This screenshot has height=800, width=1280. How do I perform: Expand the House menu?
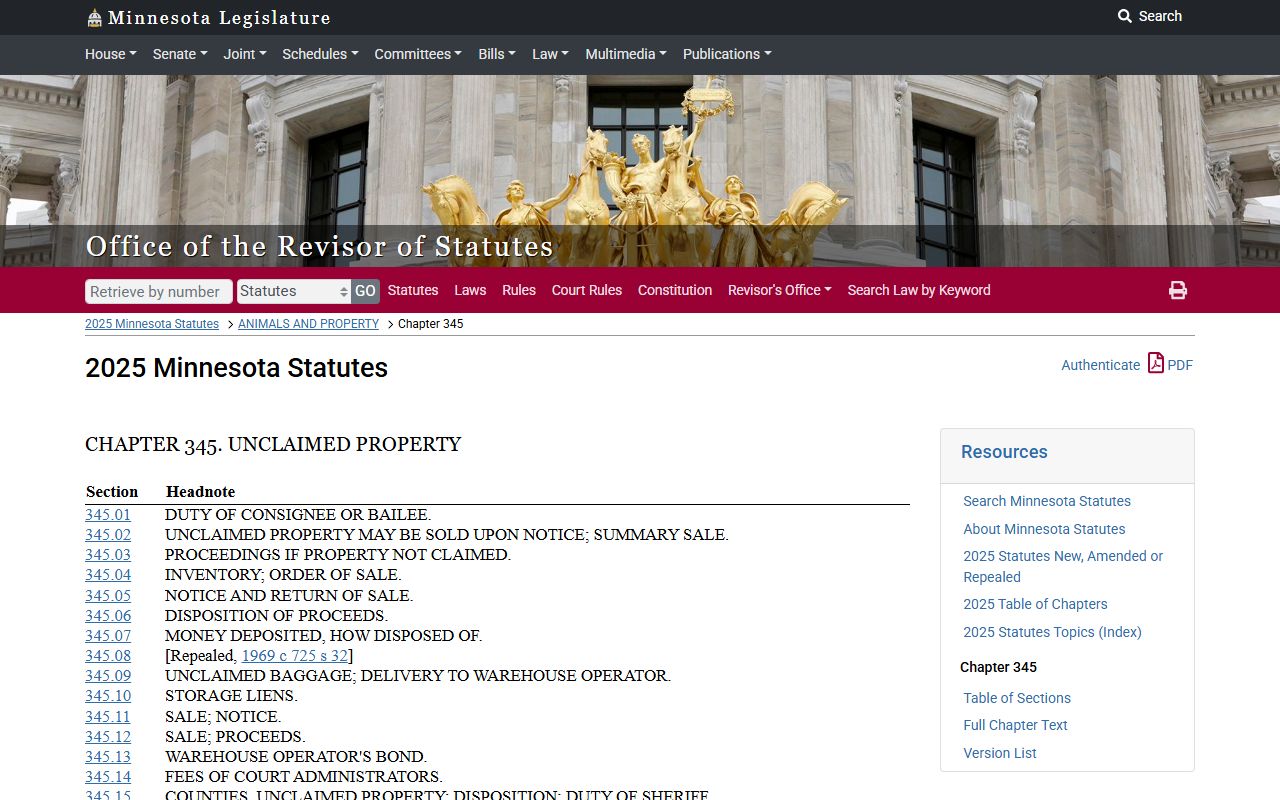coord(110,54)
